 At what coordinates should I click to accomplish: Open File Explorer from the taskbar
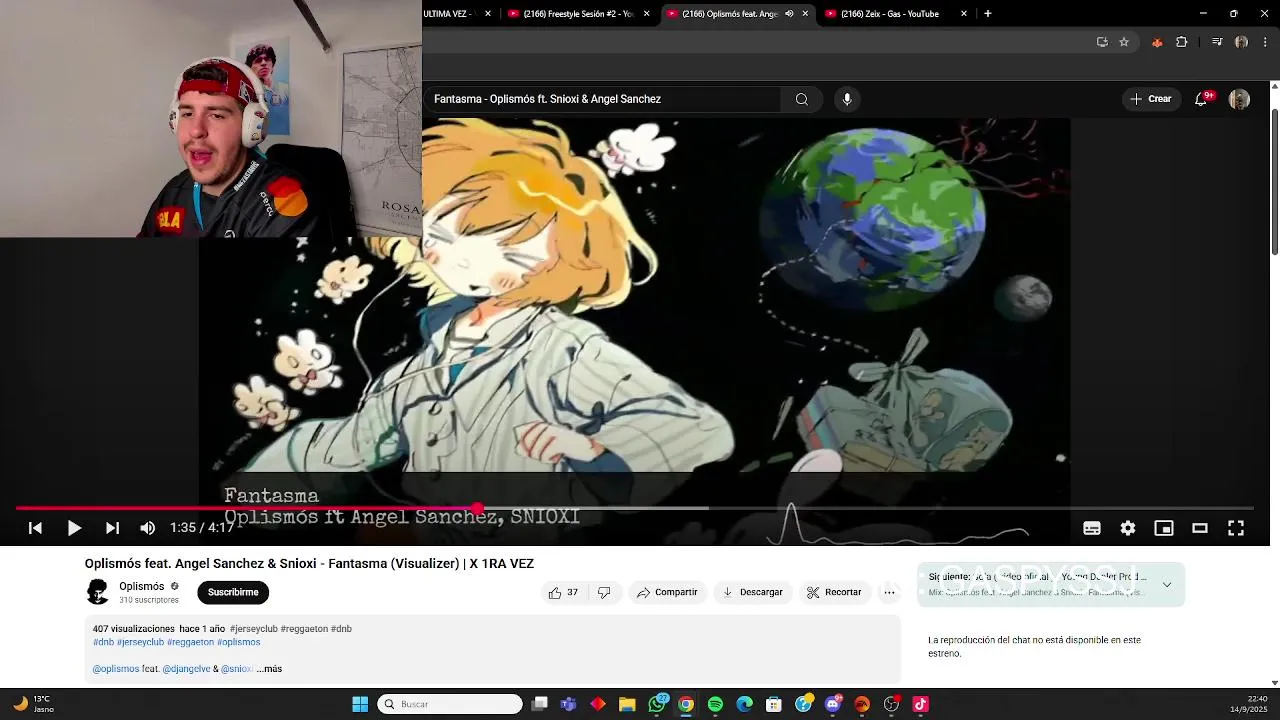[x=627, y=704]
